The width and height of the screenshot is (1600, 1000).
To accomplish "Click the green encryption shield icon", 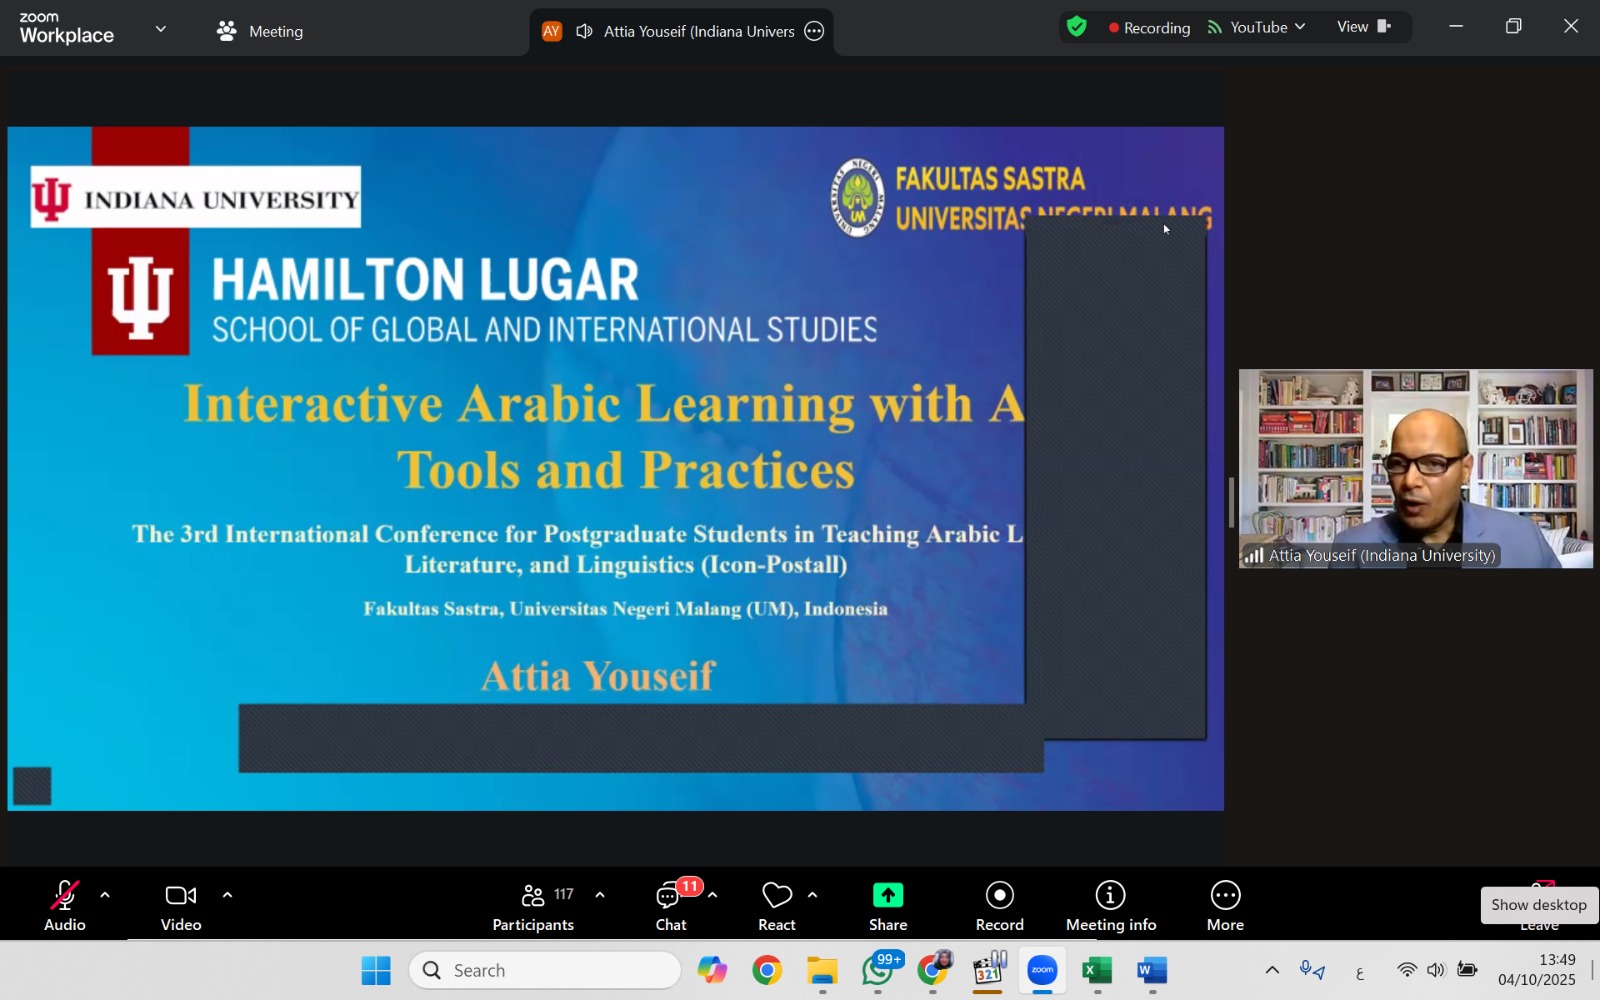I will [1077, 28].
